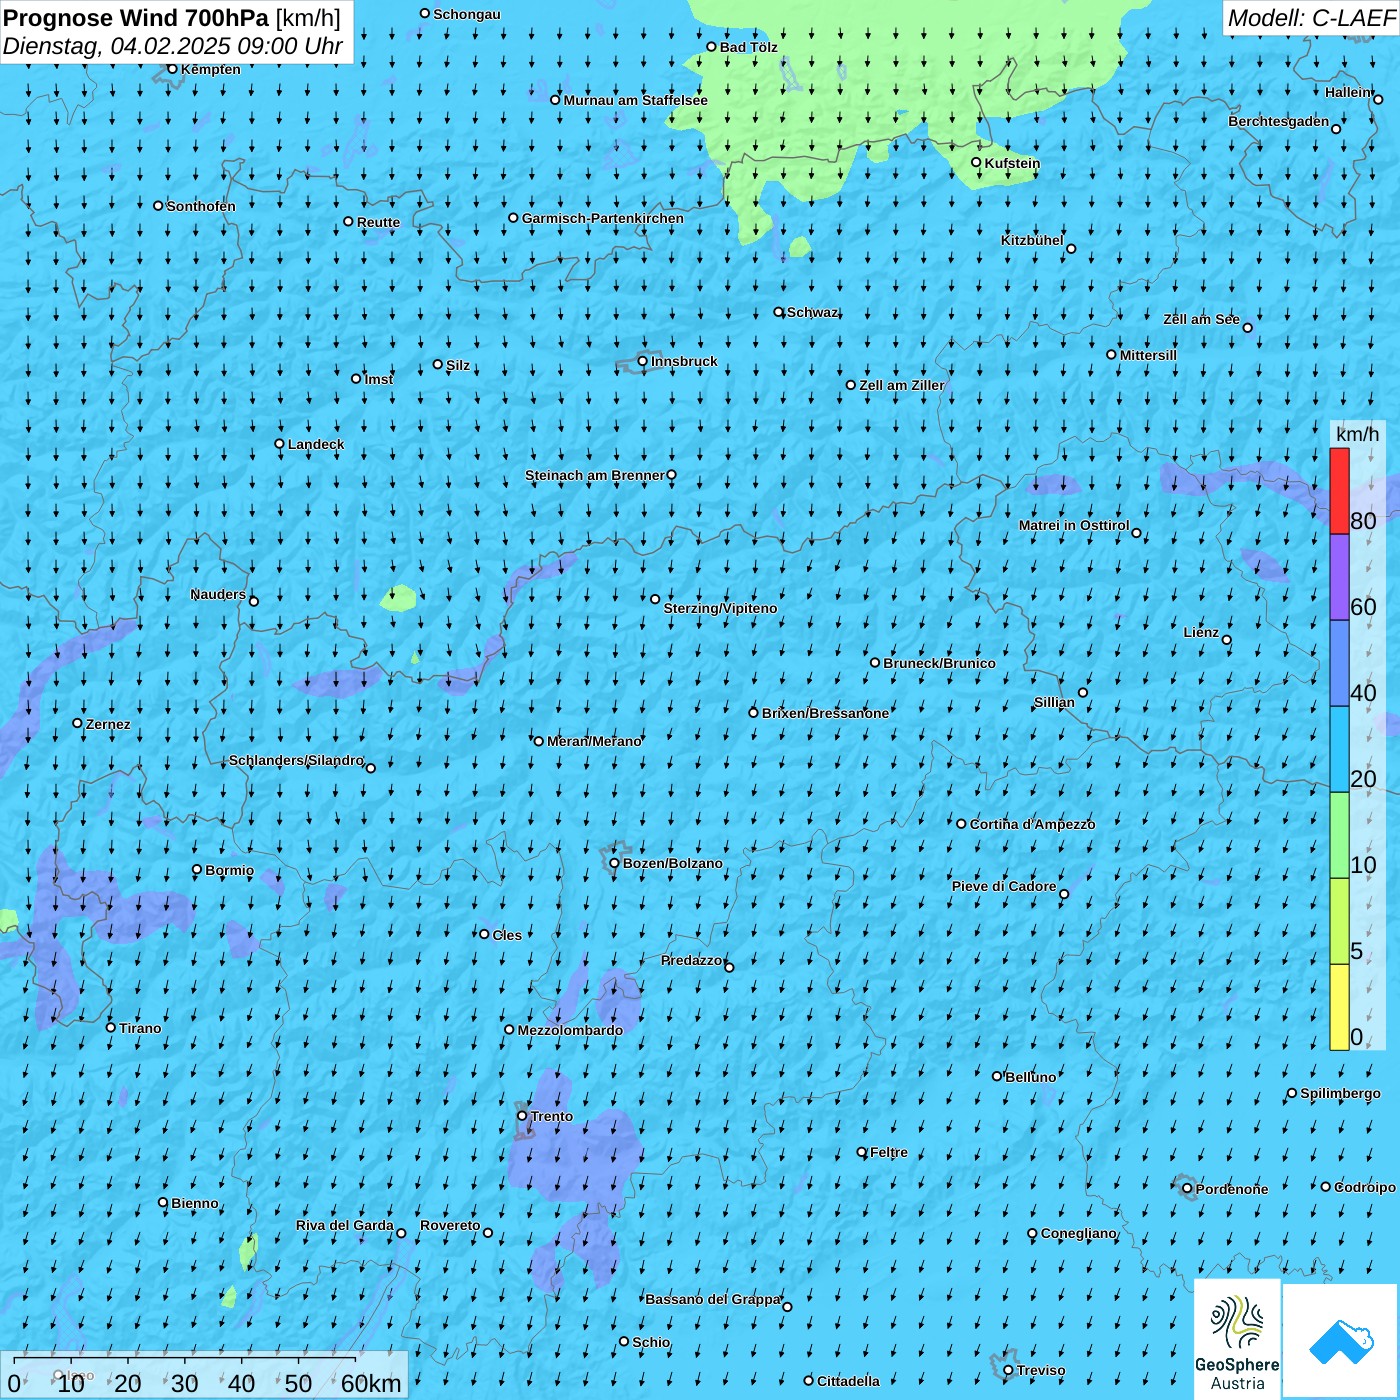Click the 'Sillian' label
Screen dimensions: 1400x1400
(1054, 702)
